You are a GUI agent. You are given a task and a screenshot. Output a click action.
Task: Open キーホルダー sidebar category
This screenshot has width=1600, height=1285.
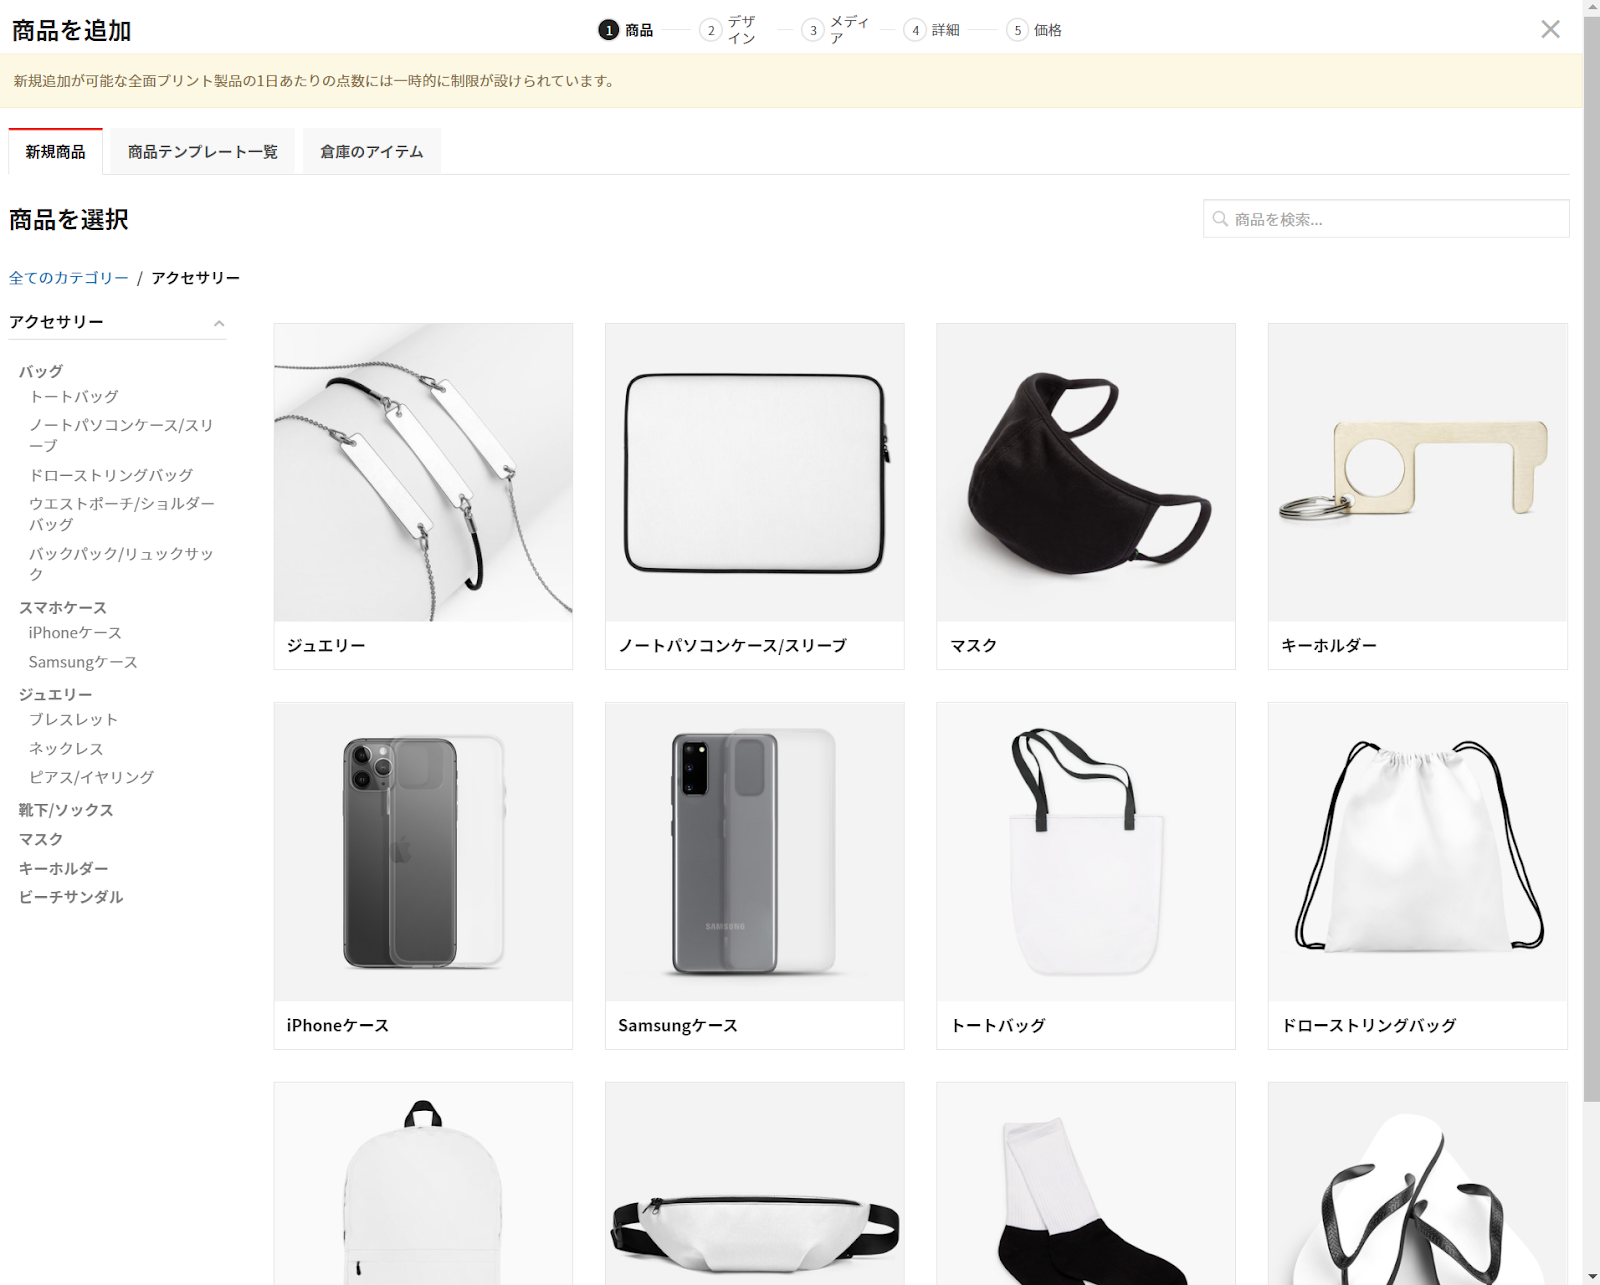pos(64,869)
